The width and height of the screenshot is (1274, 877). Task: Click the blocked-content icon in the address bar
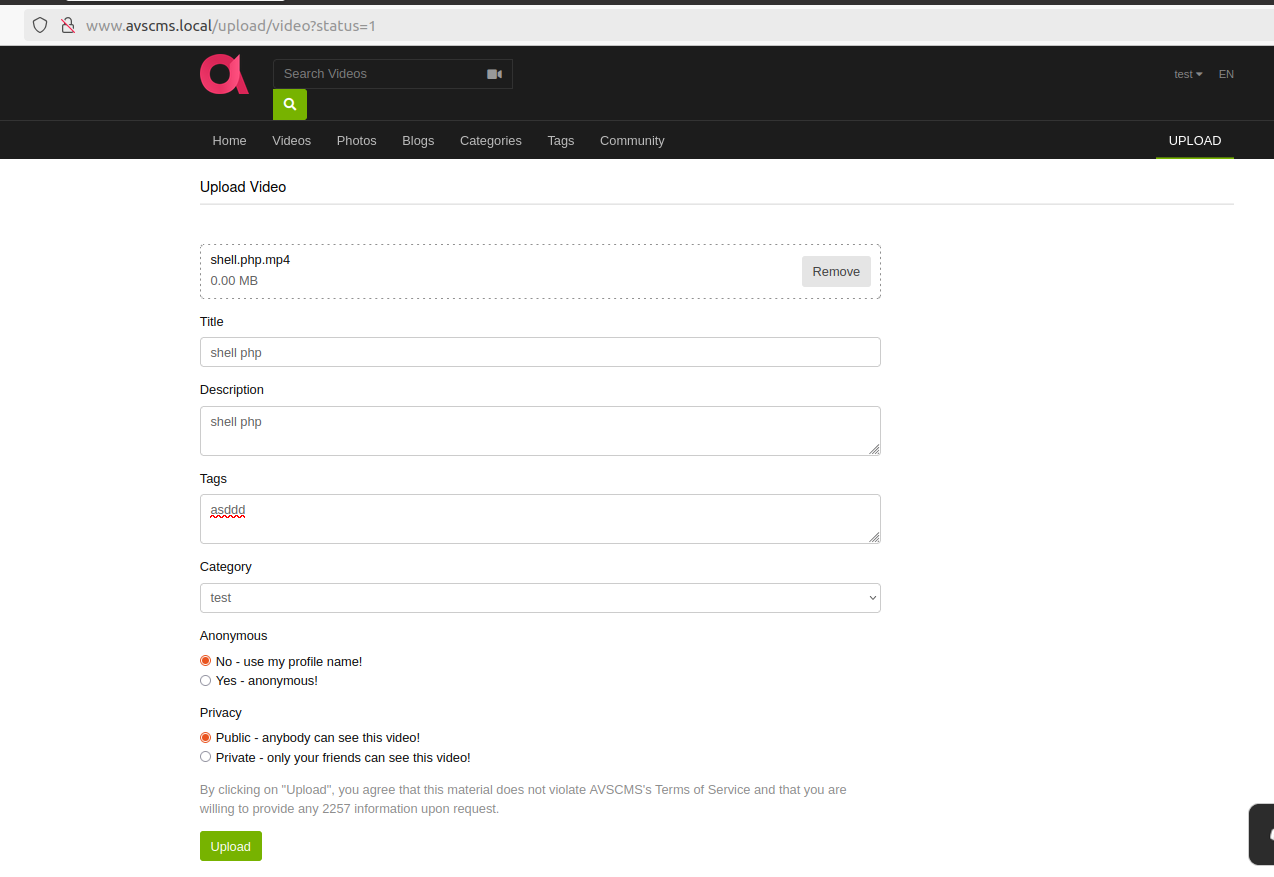click(67, 24)
